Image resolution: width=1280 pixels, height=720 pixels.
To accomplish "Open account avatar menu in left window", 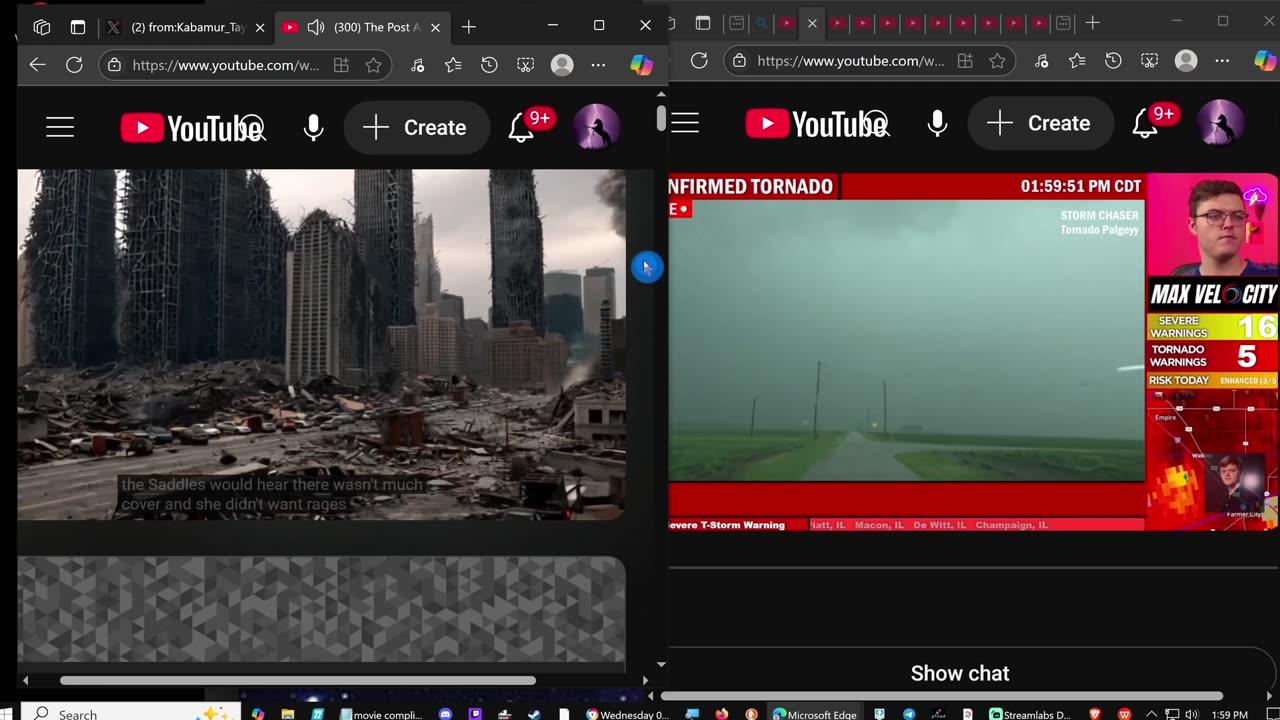I will (596, 128).
